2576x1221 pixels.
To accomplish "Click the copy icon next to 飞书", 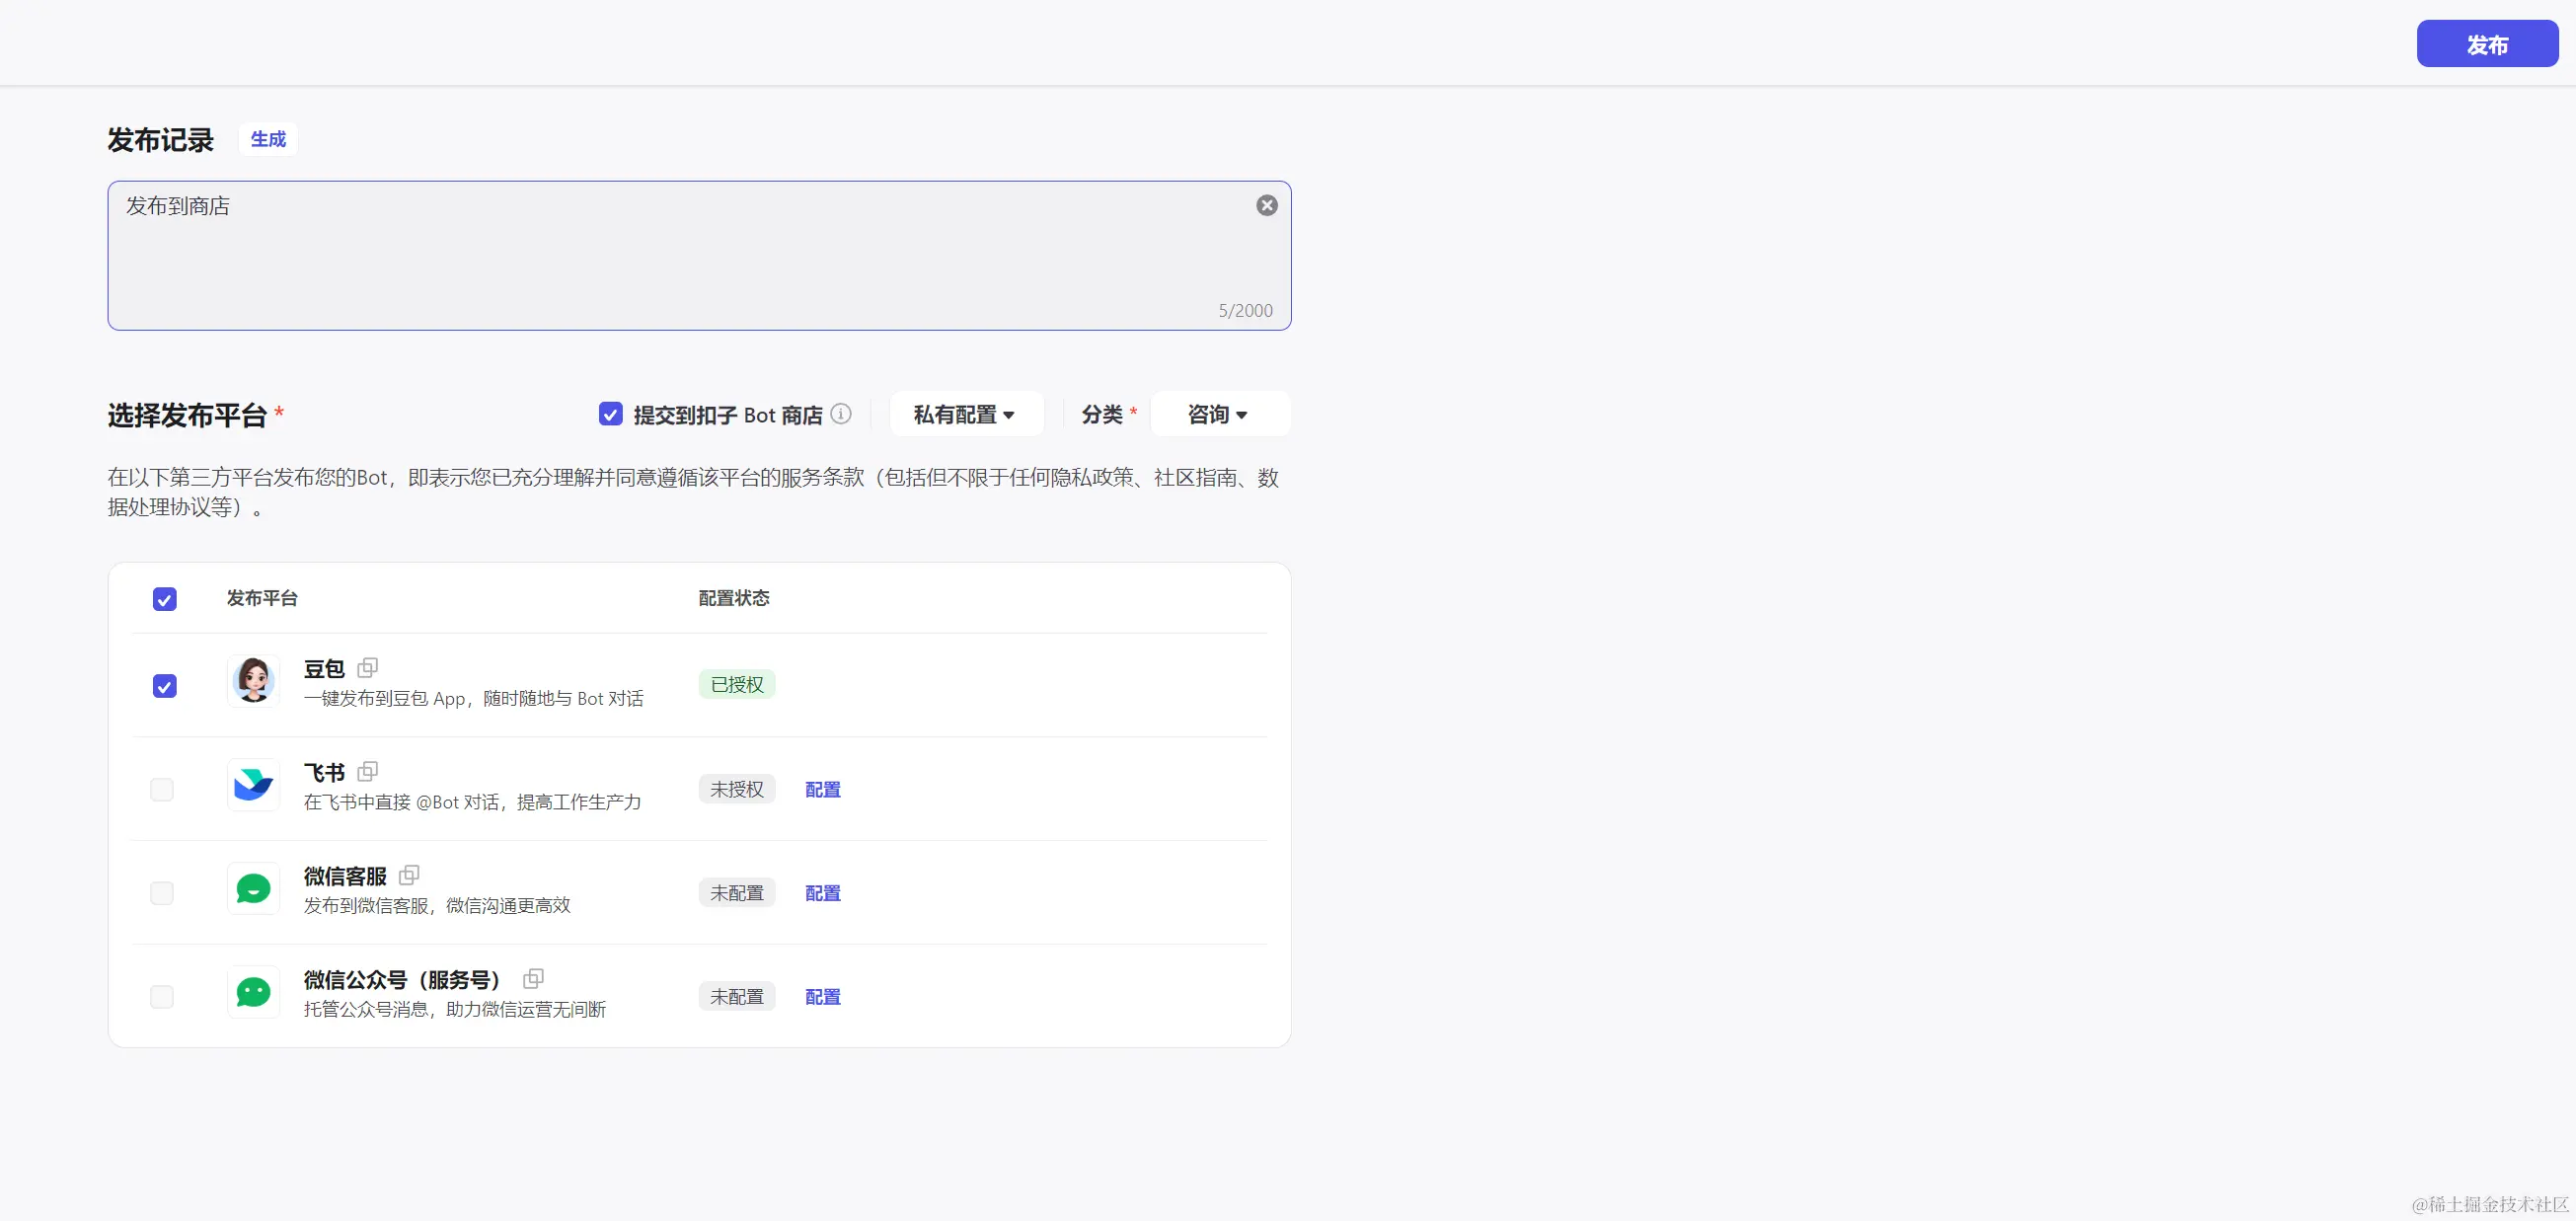I will pos(367,771).
